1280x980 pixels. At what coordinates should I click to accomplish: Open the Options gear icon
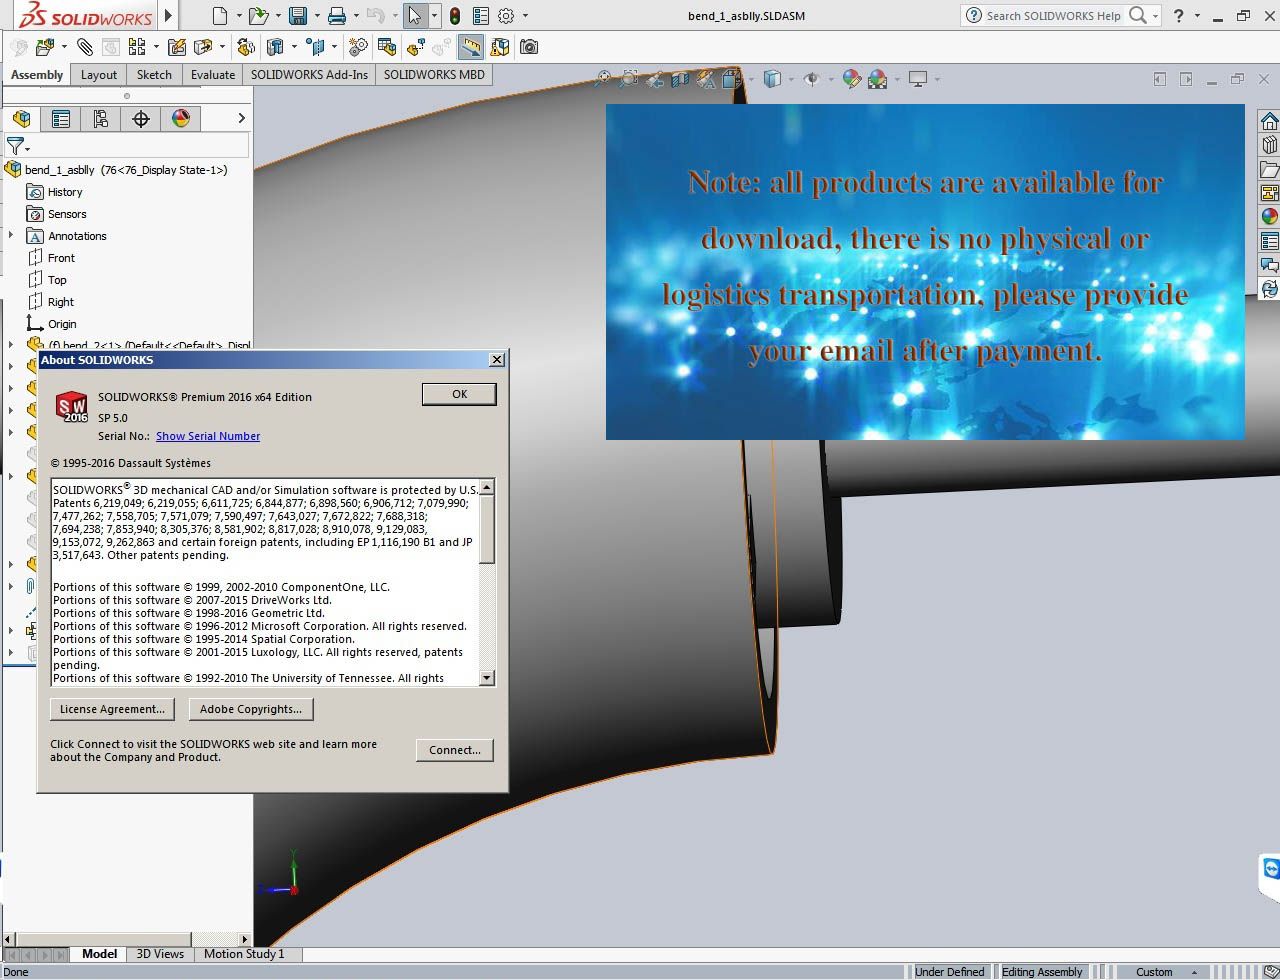click(506, 15)
